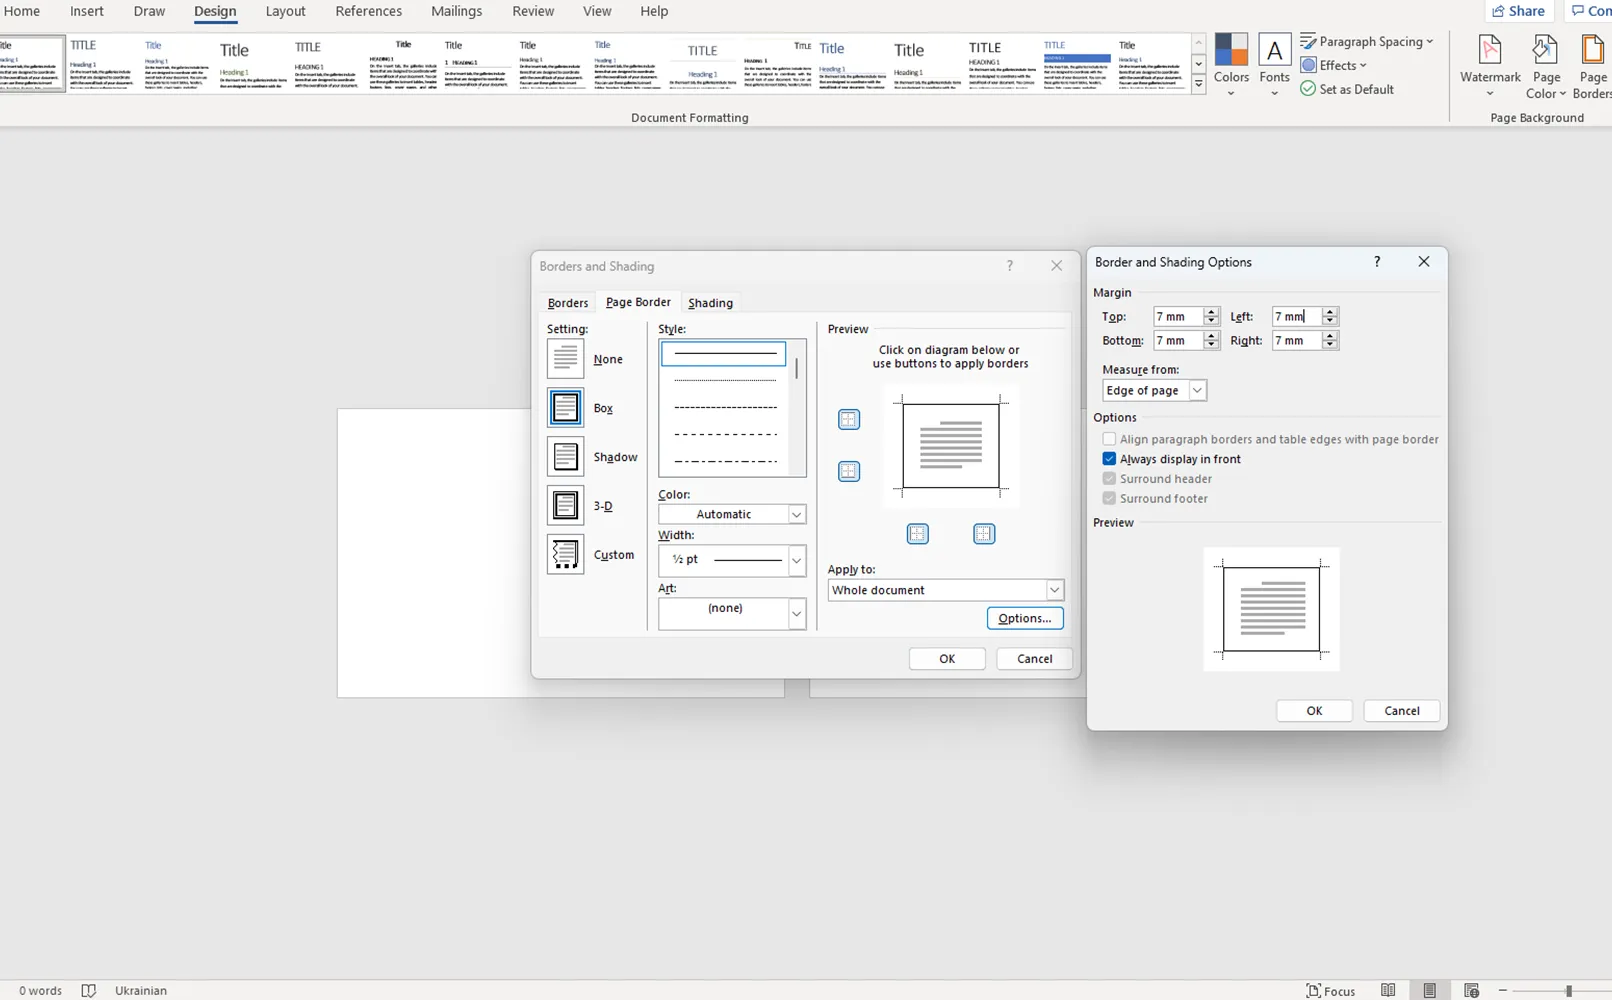1612x1000 pixels.
Task: Toggle bottom border button in preview
Action: point(849,471)
